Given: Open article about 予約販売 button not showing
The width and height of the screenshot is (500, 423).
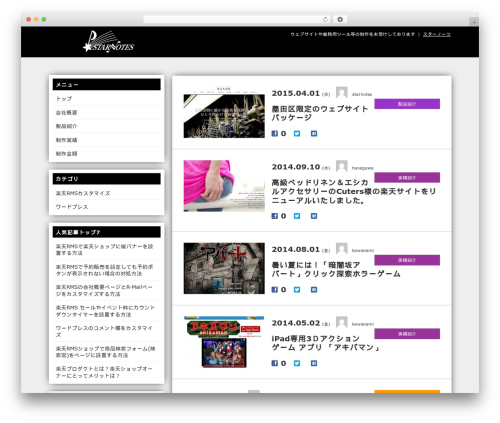Looking at the screenshot, I should (x=104, y=270).
